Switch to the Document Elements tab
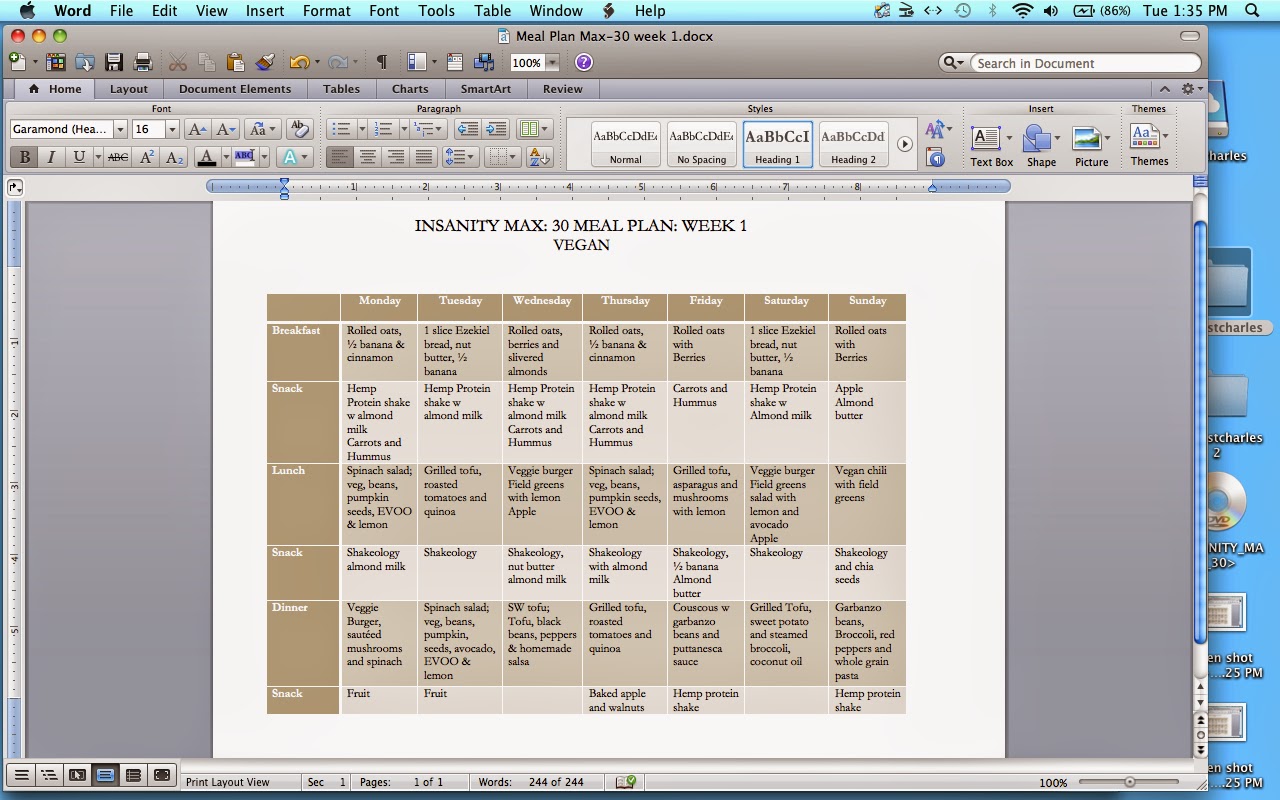1280x800 pixels. click(235, 89)
